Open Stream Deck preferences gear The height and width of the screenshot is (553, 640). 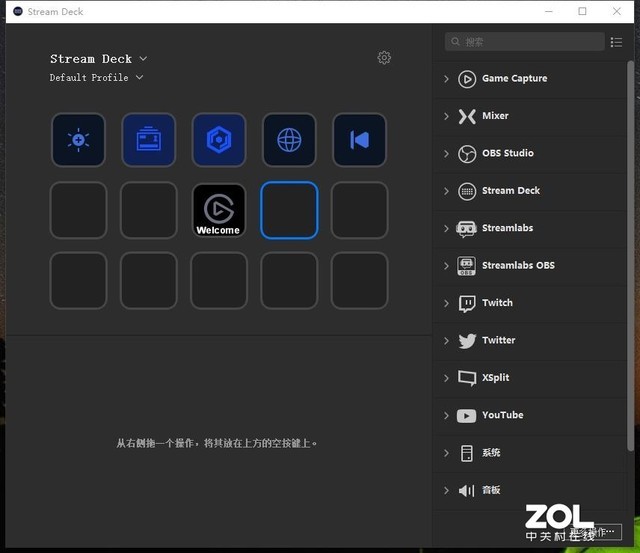(384, 58)
